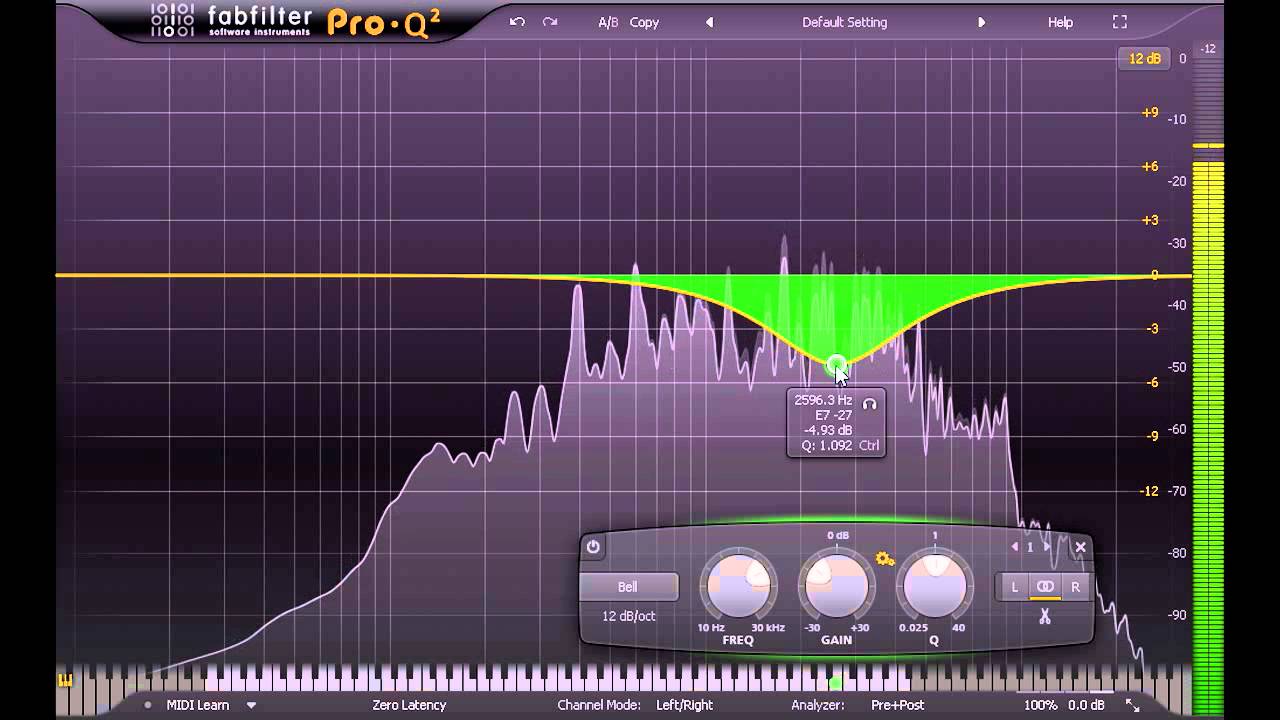Toggle the yellow piano keyboard display icon
The height and width of the screenshot is (720, 1280).
66,680
